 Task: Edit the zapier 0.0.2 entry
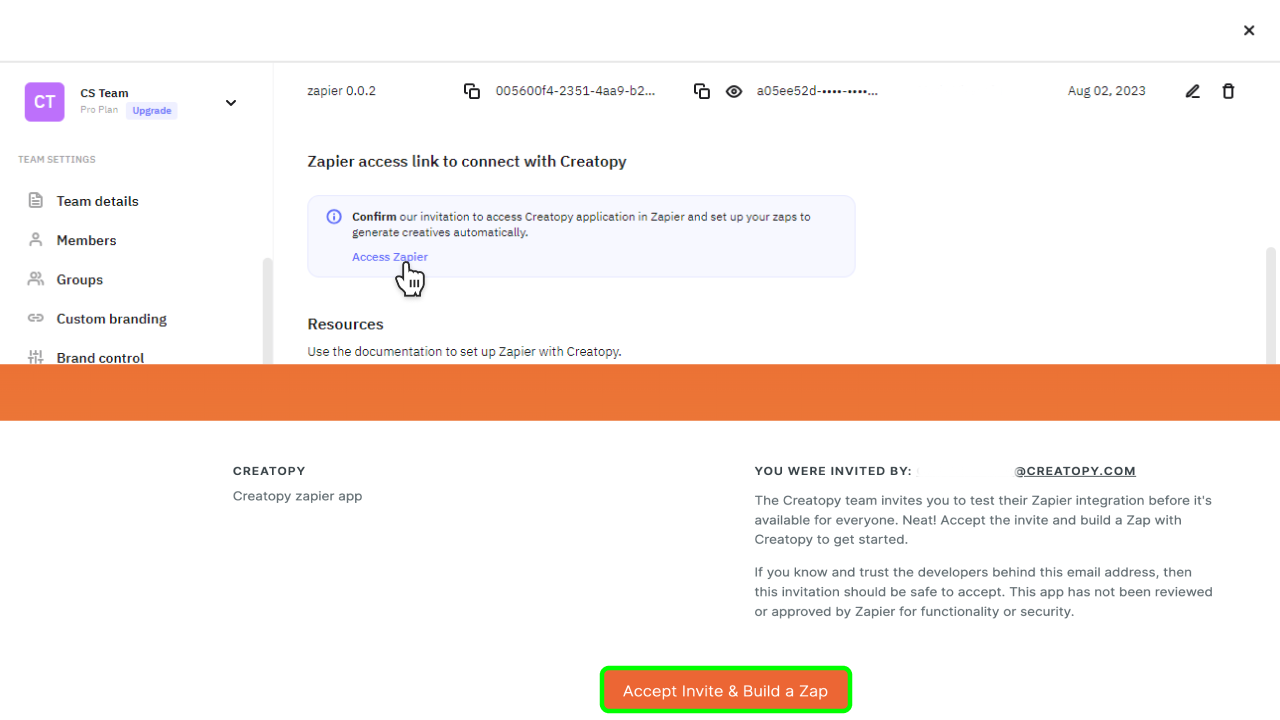[1192, 91]
